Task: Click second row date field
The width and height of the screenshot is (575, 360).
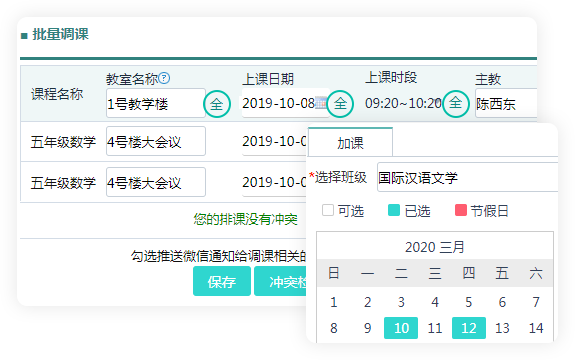Action: 274,182
